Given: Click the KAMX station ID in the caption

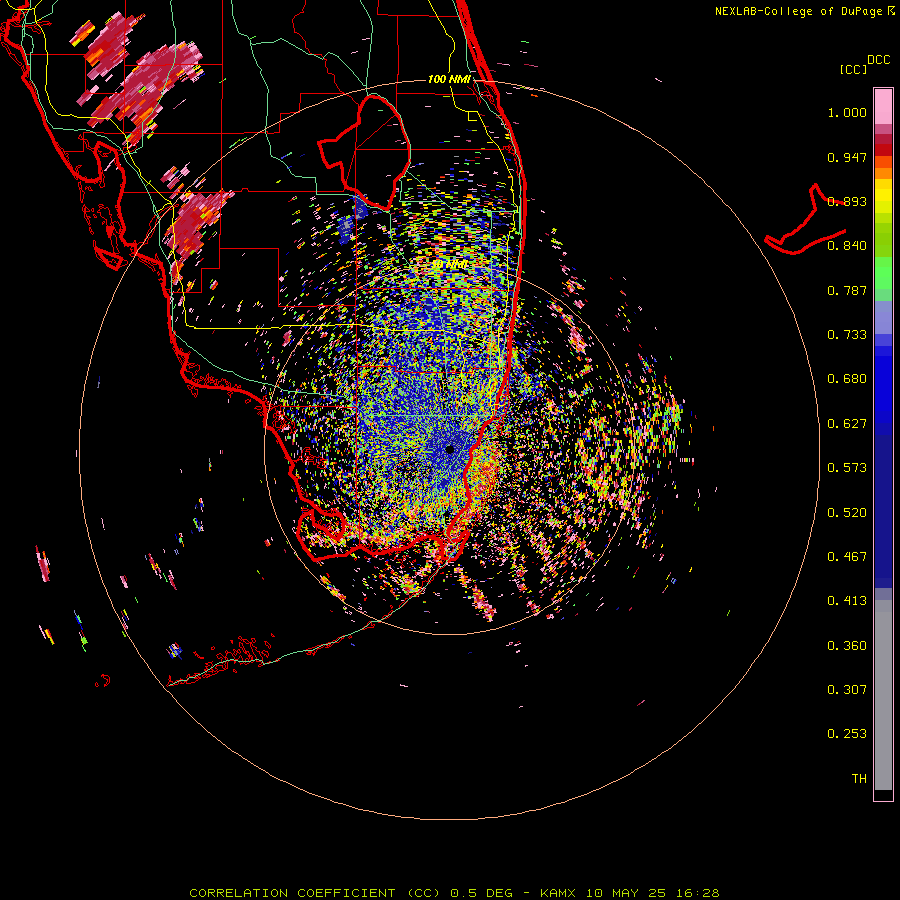Looking at the screenshot, I should (558, 893).
